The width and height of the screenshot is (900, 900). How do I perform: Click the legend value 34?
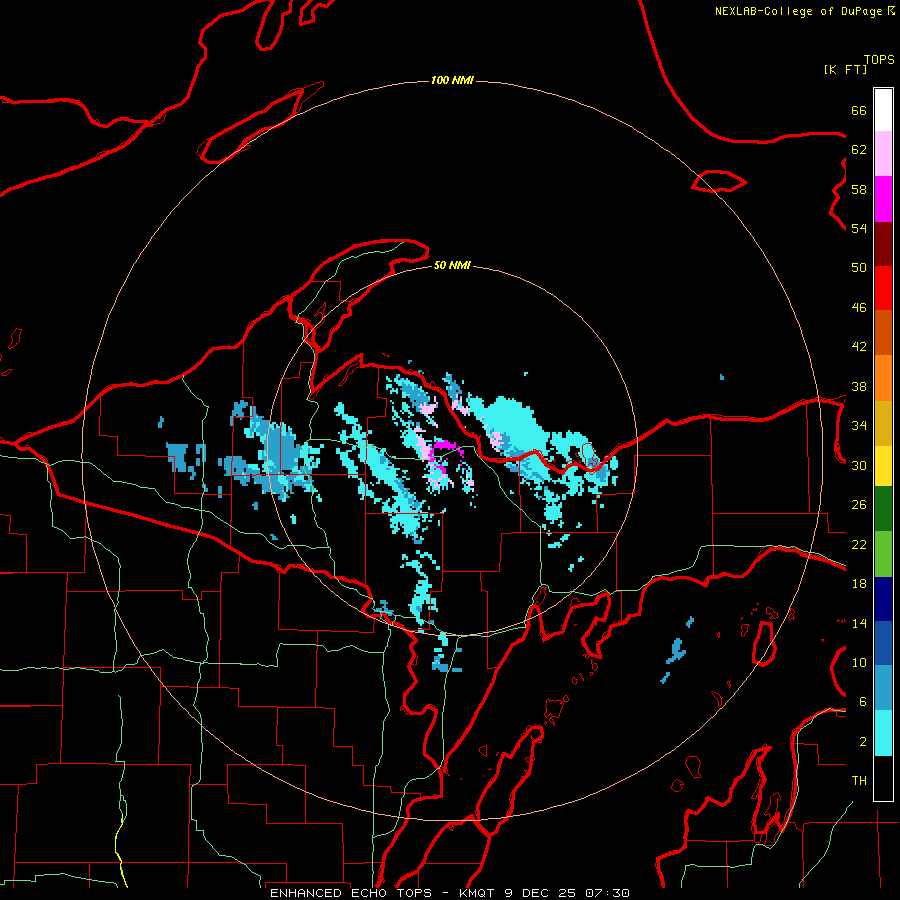(859, 425)
